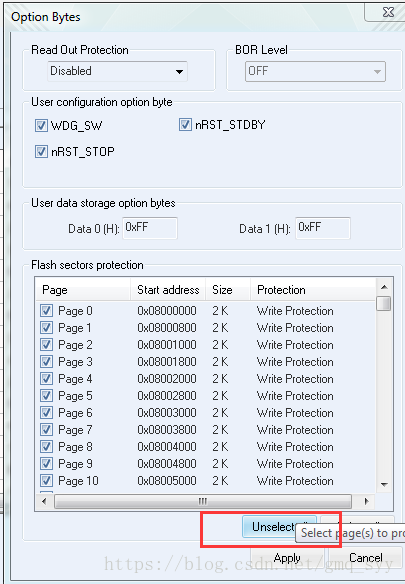Uncheck Page 7 checkbox
The image size is (405, 584).
(x=46, y=430)
